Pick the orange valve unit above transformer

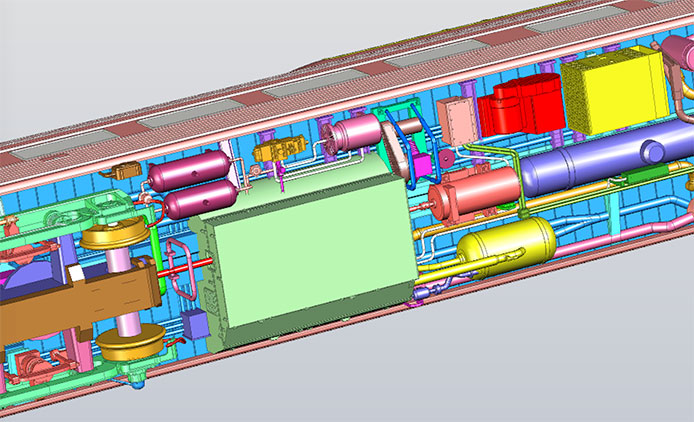pyautogui.click(x=281, y=149)
